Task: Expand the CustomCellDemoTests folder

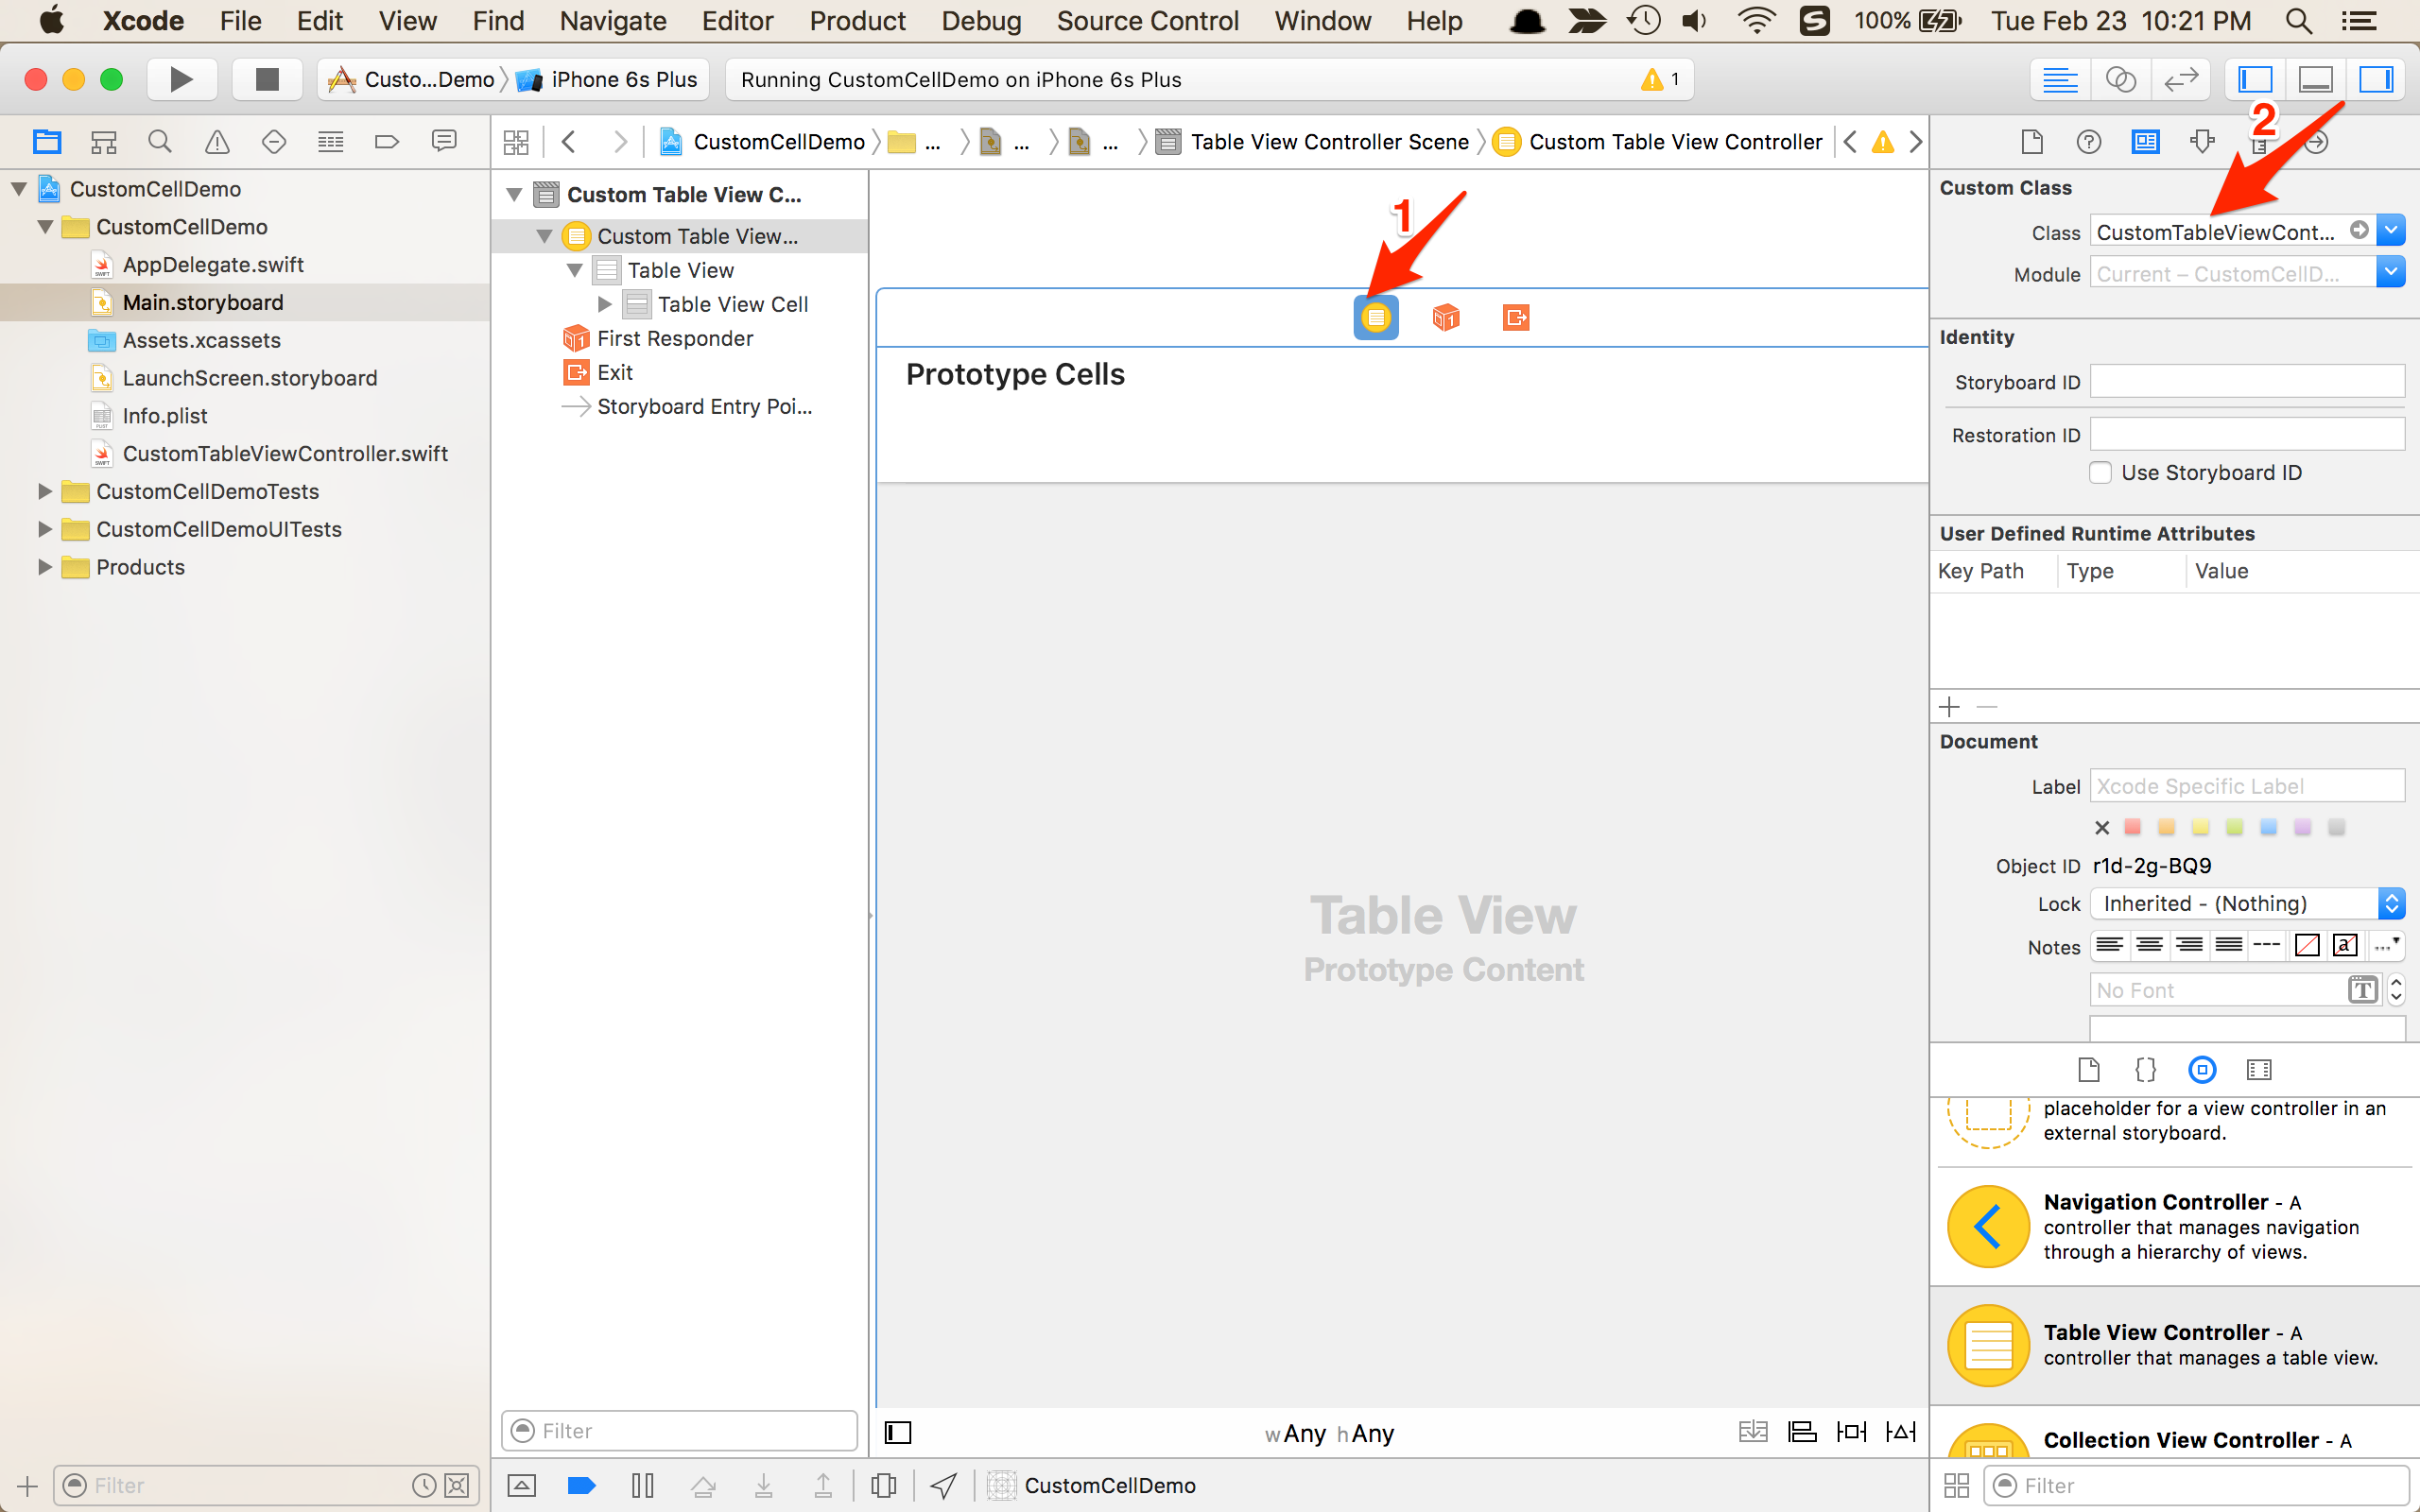Action: [x=44, y=491]
